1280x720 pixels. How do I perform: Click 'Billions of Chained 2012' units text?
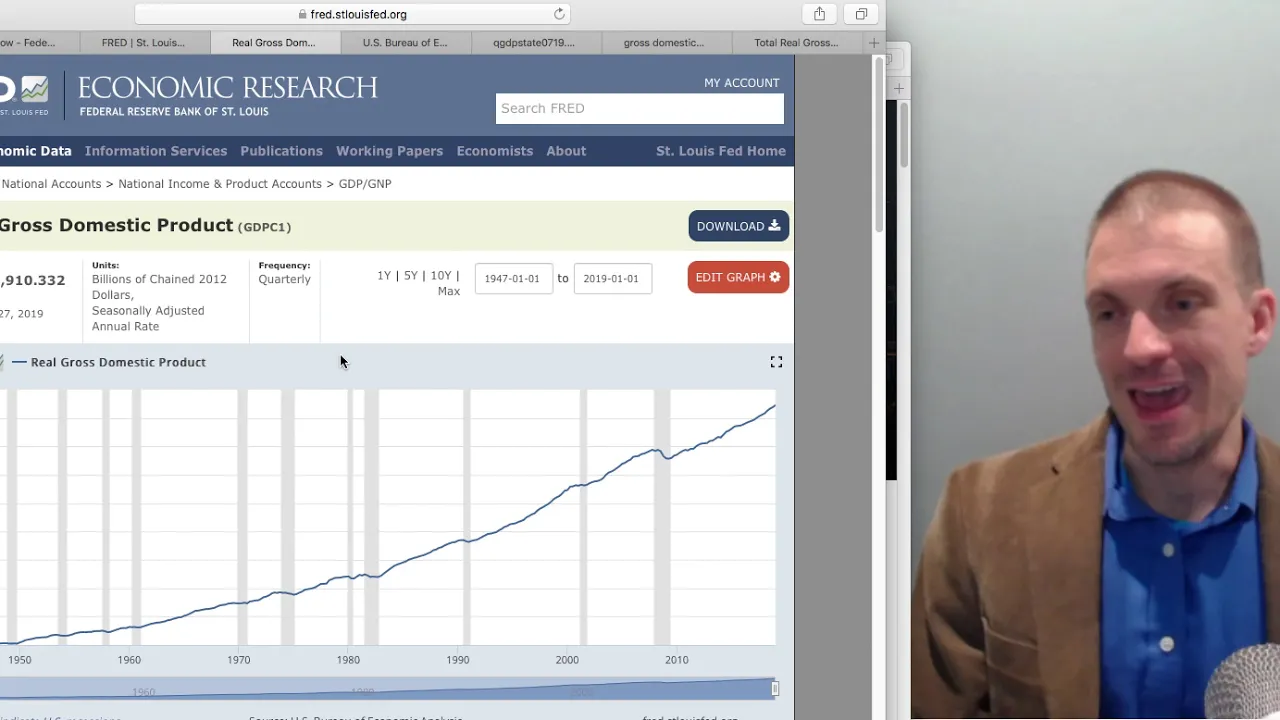pyautogui.click(x=159, y=279)
